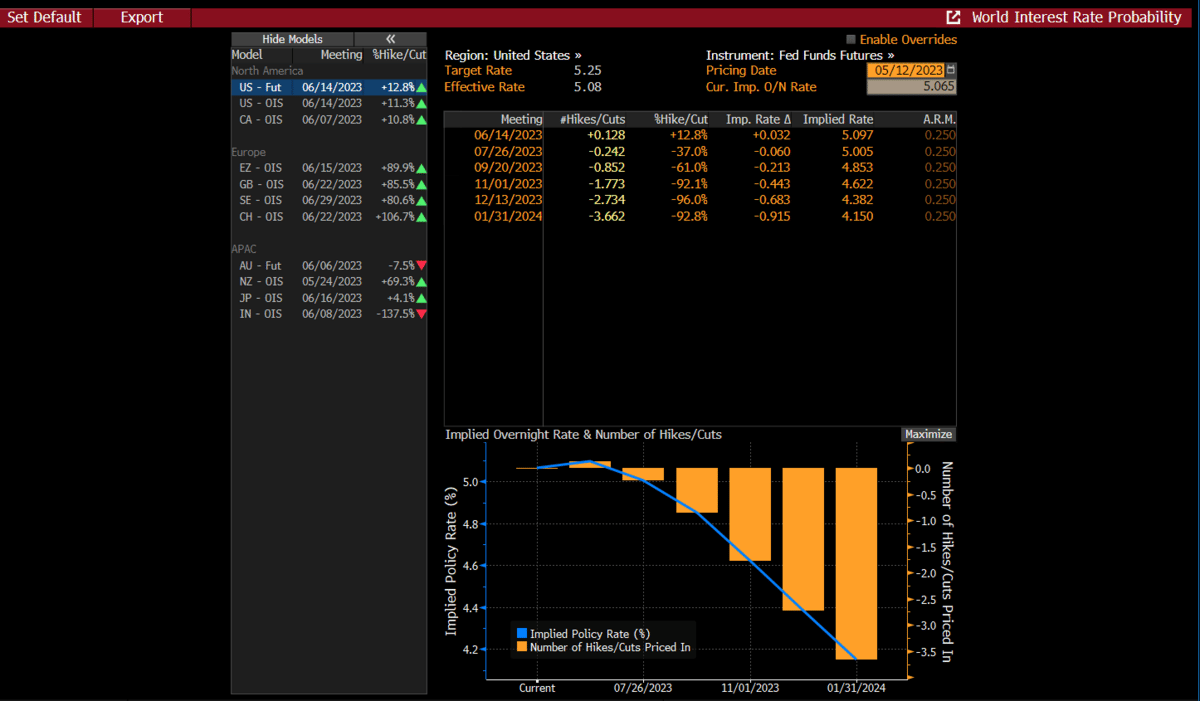
Task: Click the orange bar for 01/31/2024 in chart
Action: point(856,563)
